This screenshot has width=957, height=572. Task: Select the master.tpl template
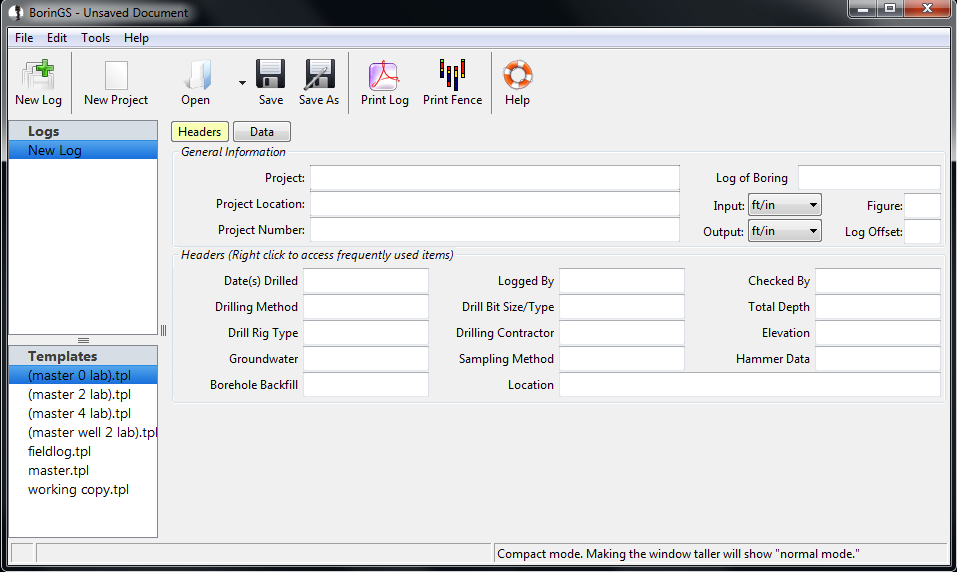[x=83, y=470]
